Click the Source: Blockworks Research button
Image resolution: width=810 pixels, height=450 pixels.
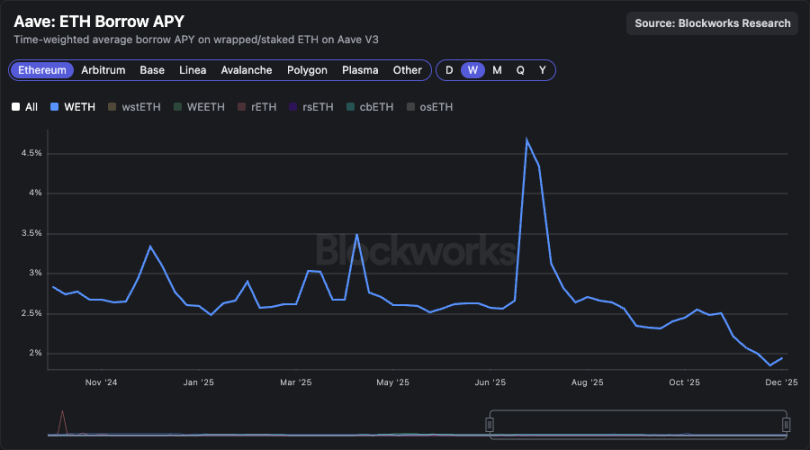click(x=712, y=23)
